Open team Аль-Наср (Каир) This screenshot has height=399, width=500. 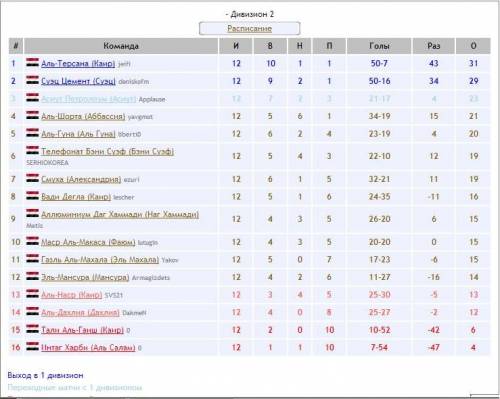coord(71,295)
